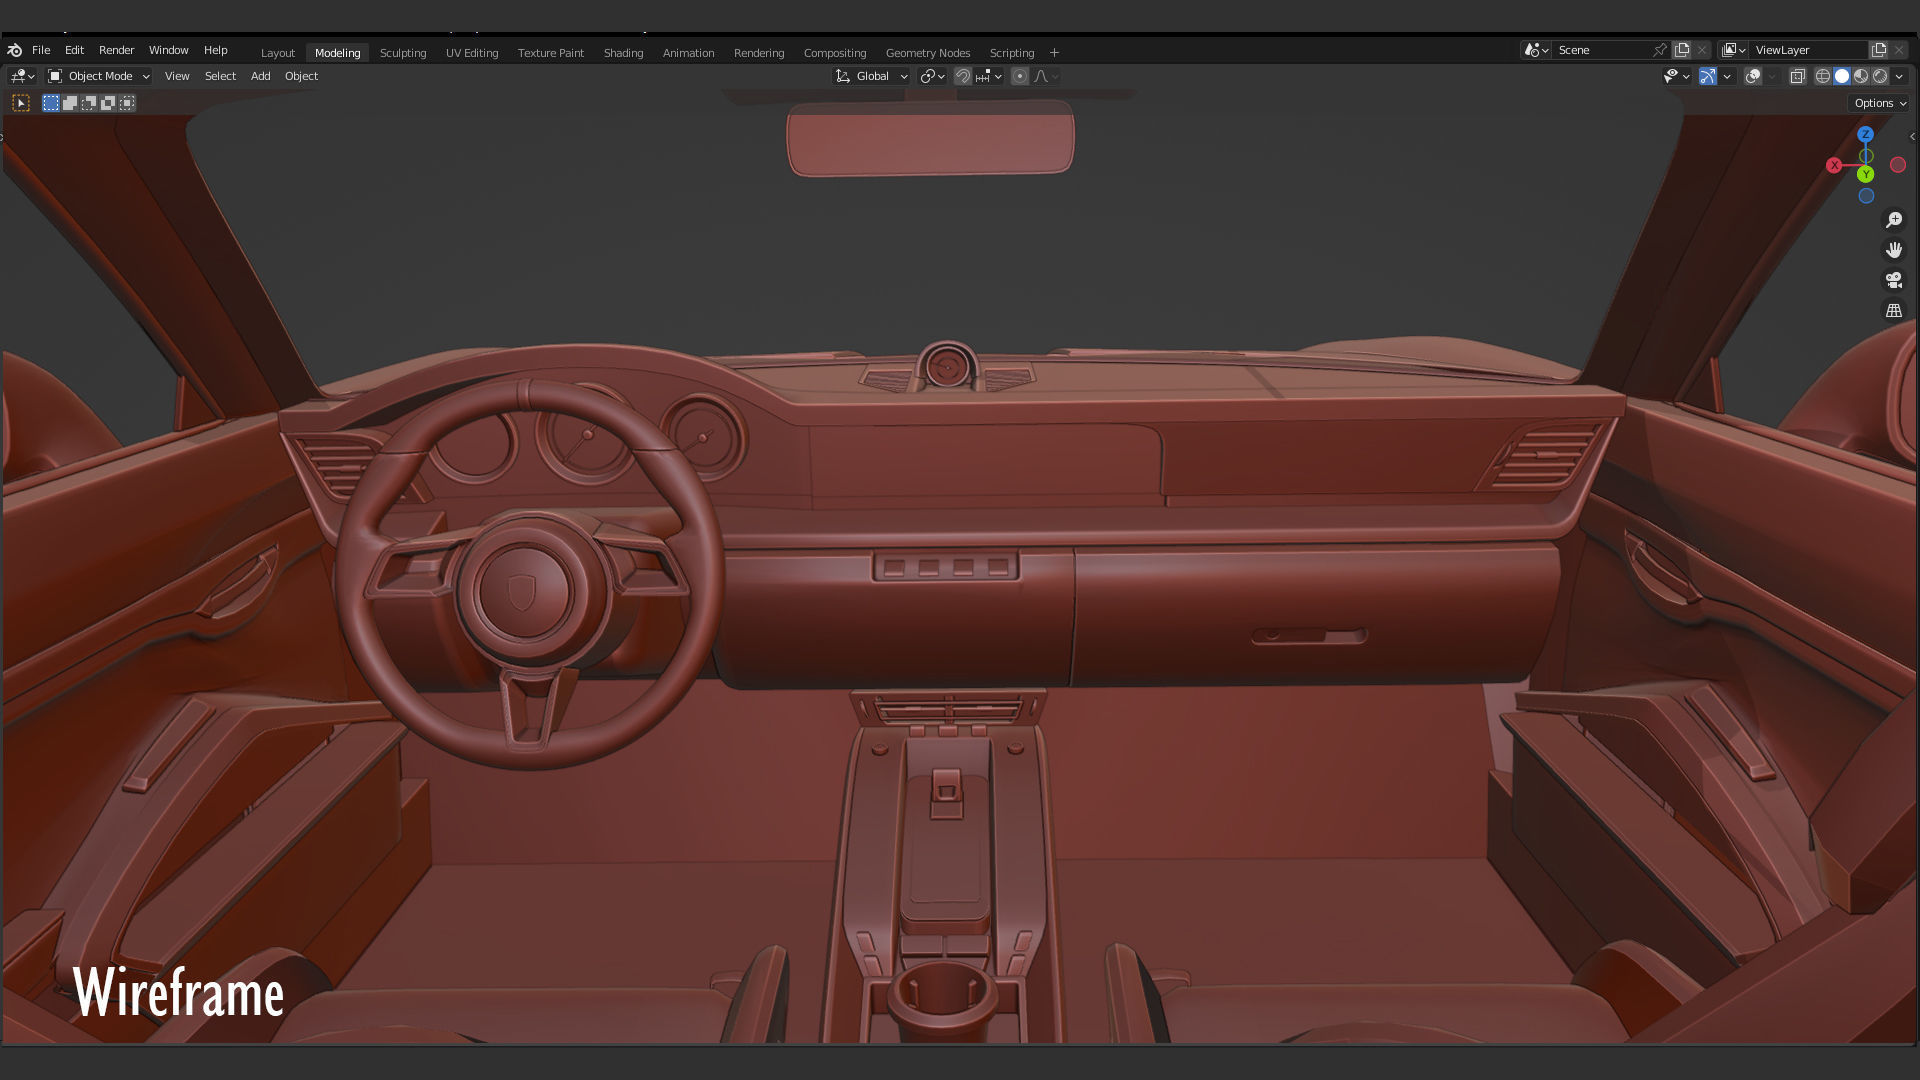Screen dimensions: 1920x1080
Task: Switch to the Sculpting workspace tab
Action: click(x=403, y=53)
